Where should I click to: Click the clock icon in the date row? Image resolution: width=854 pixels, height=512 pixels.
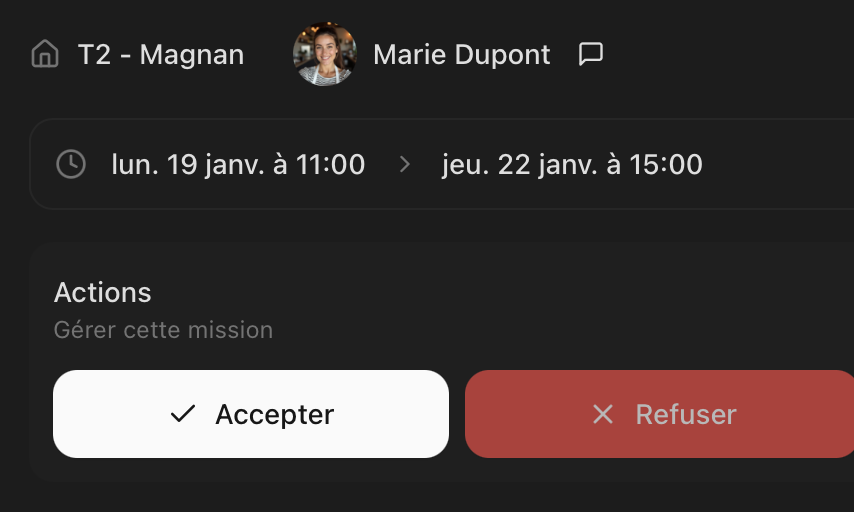[x=70, y=164]
